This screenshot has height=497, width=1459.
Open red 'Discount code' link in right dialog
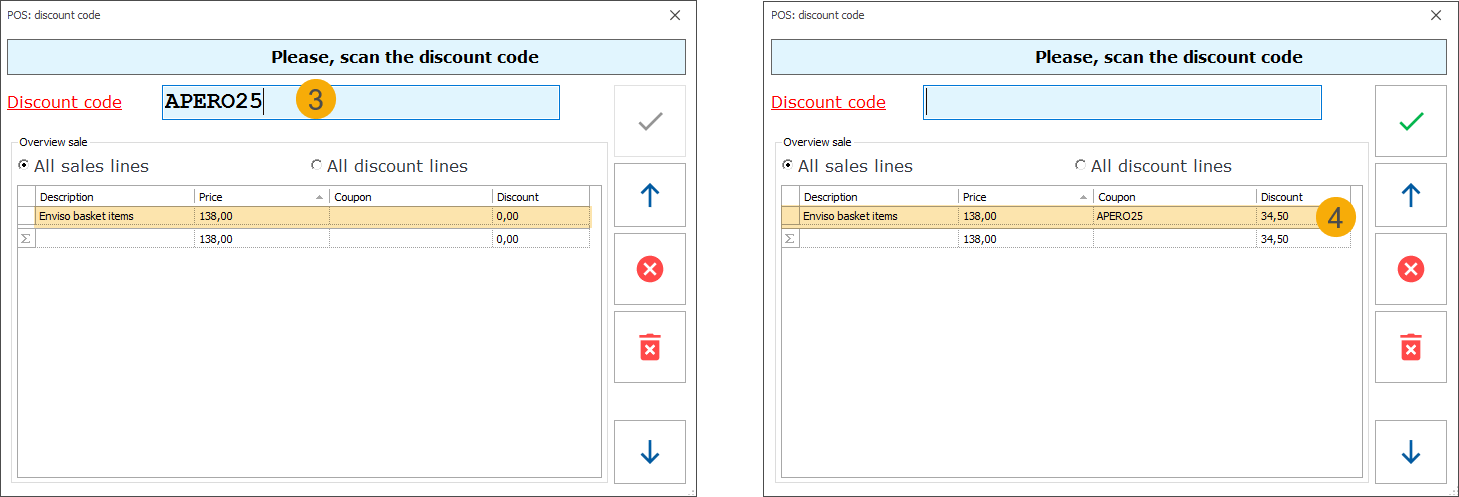click(828, 102)
